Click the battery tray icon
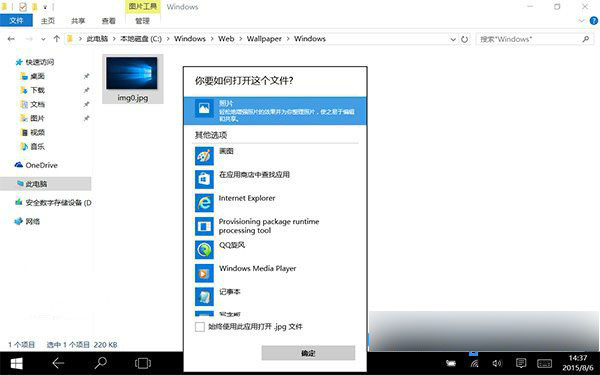Viewport: 600px width, 375px height. point(451,363)
